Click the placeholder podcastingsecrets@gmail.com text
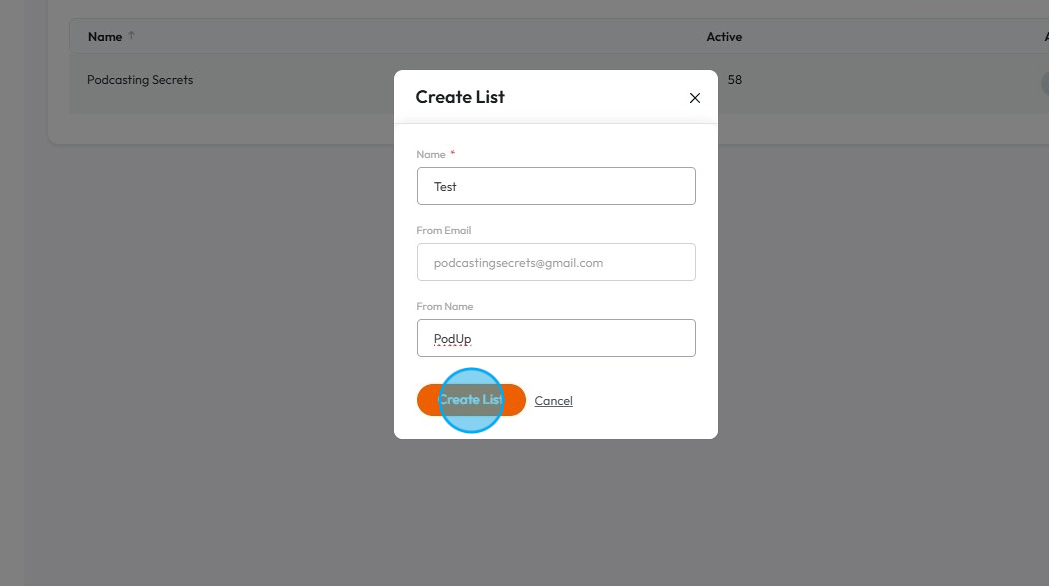 518,263
